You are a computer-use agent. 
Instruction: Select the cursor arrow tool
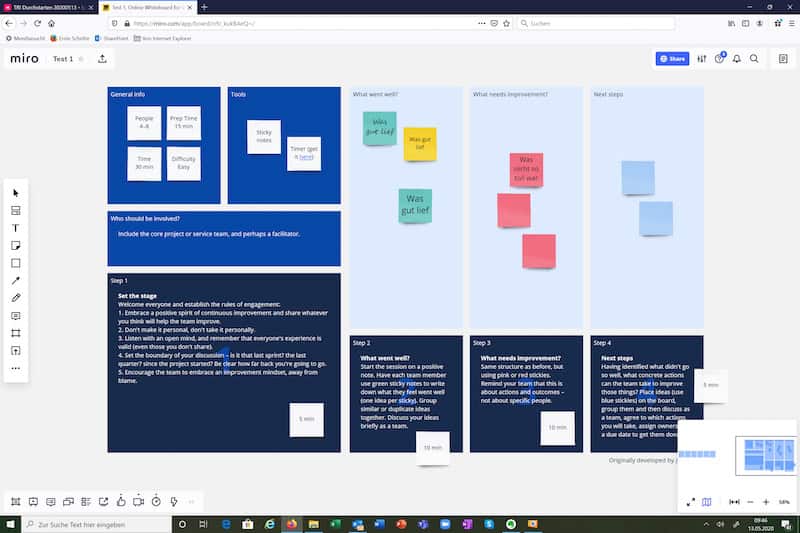16,193
